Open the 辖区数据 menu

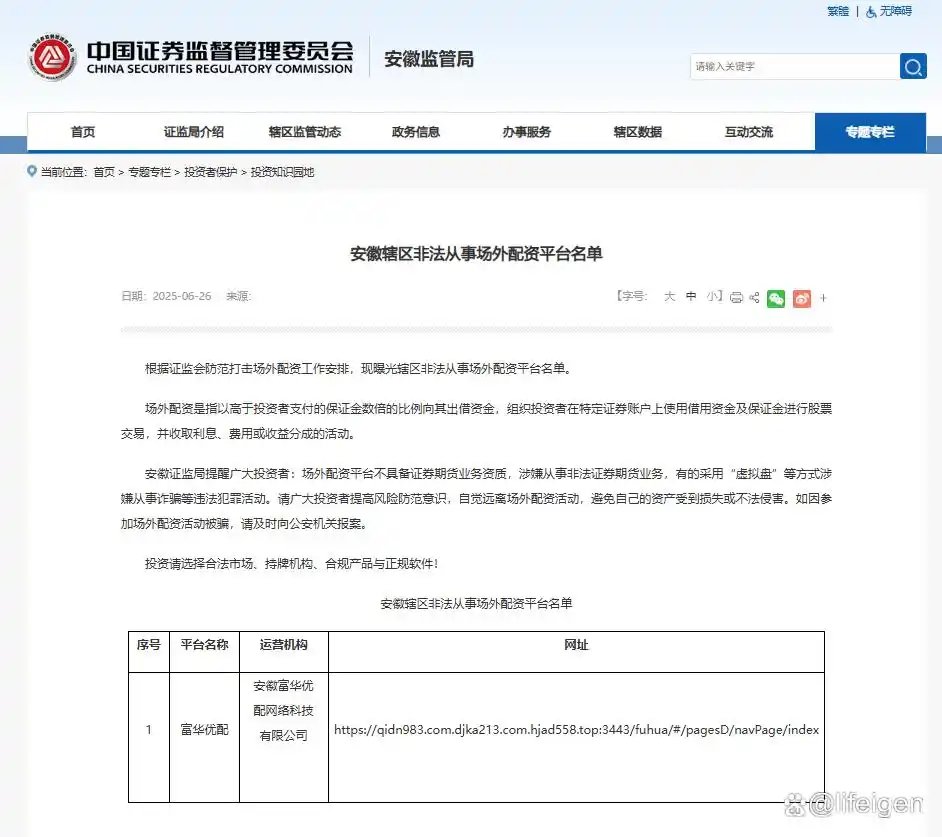tap(636, 131)
